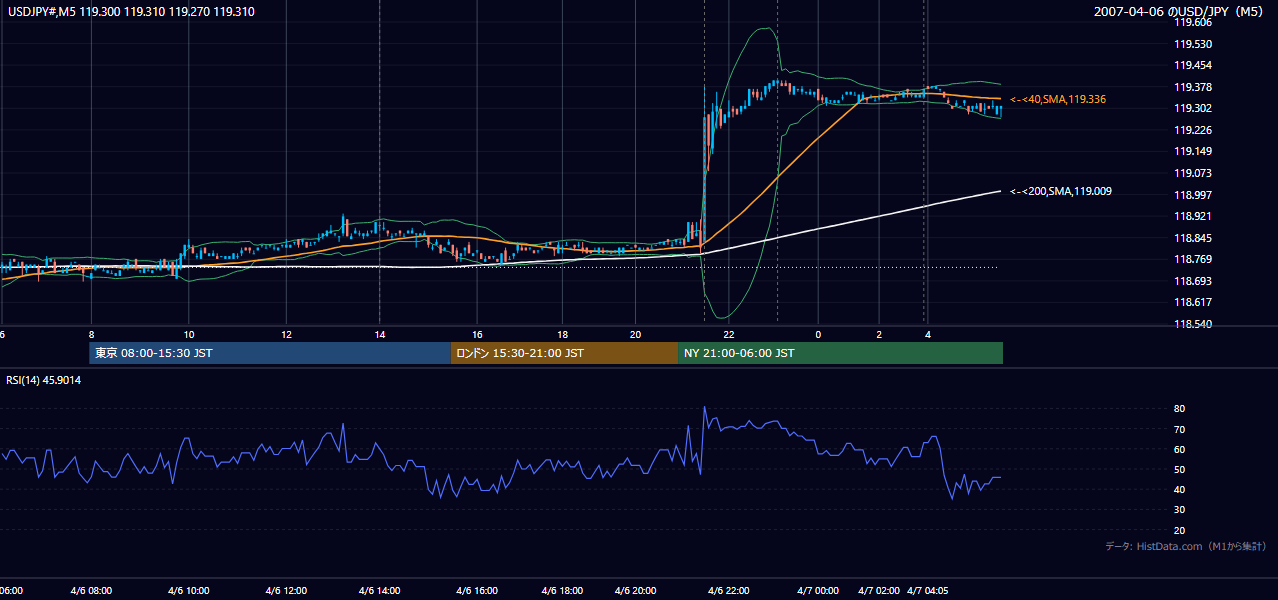Select the 40 SMA 119.336 label

[1058, 99]
